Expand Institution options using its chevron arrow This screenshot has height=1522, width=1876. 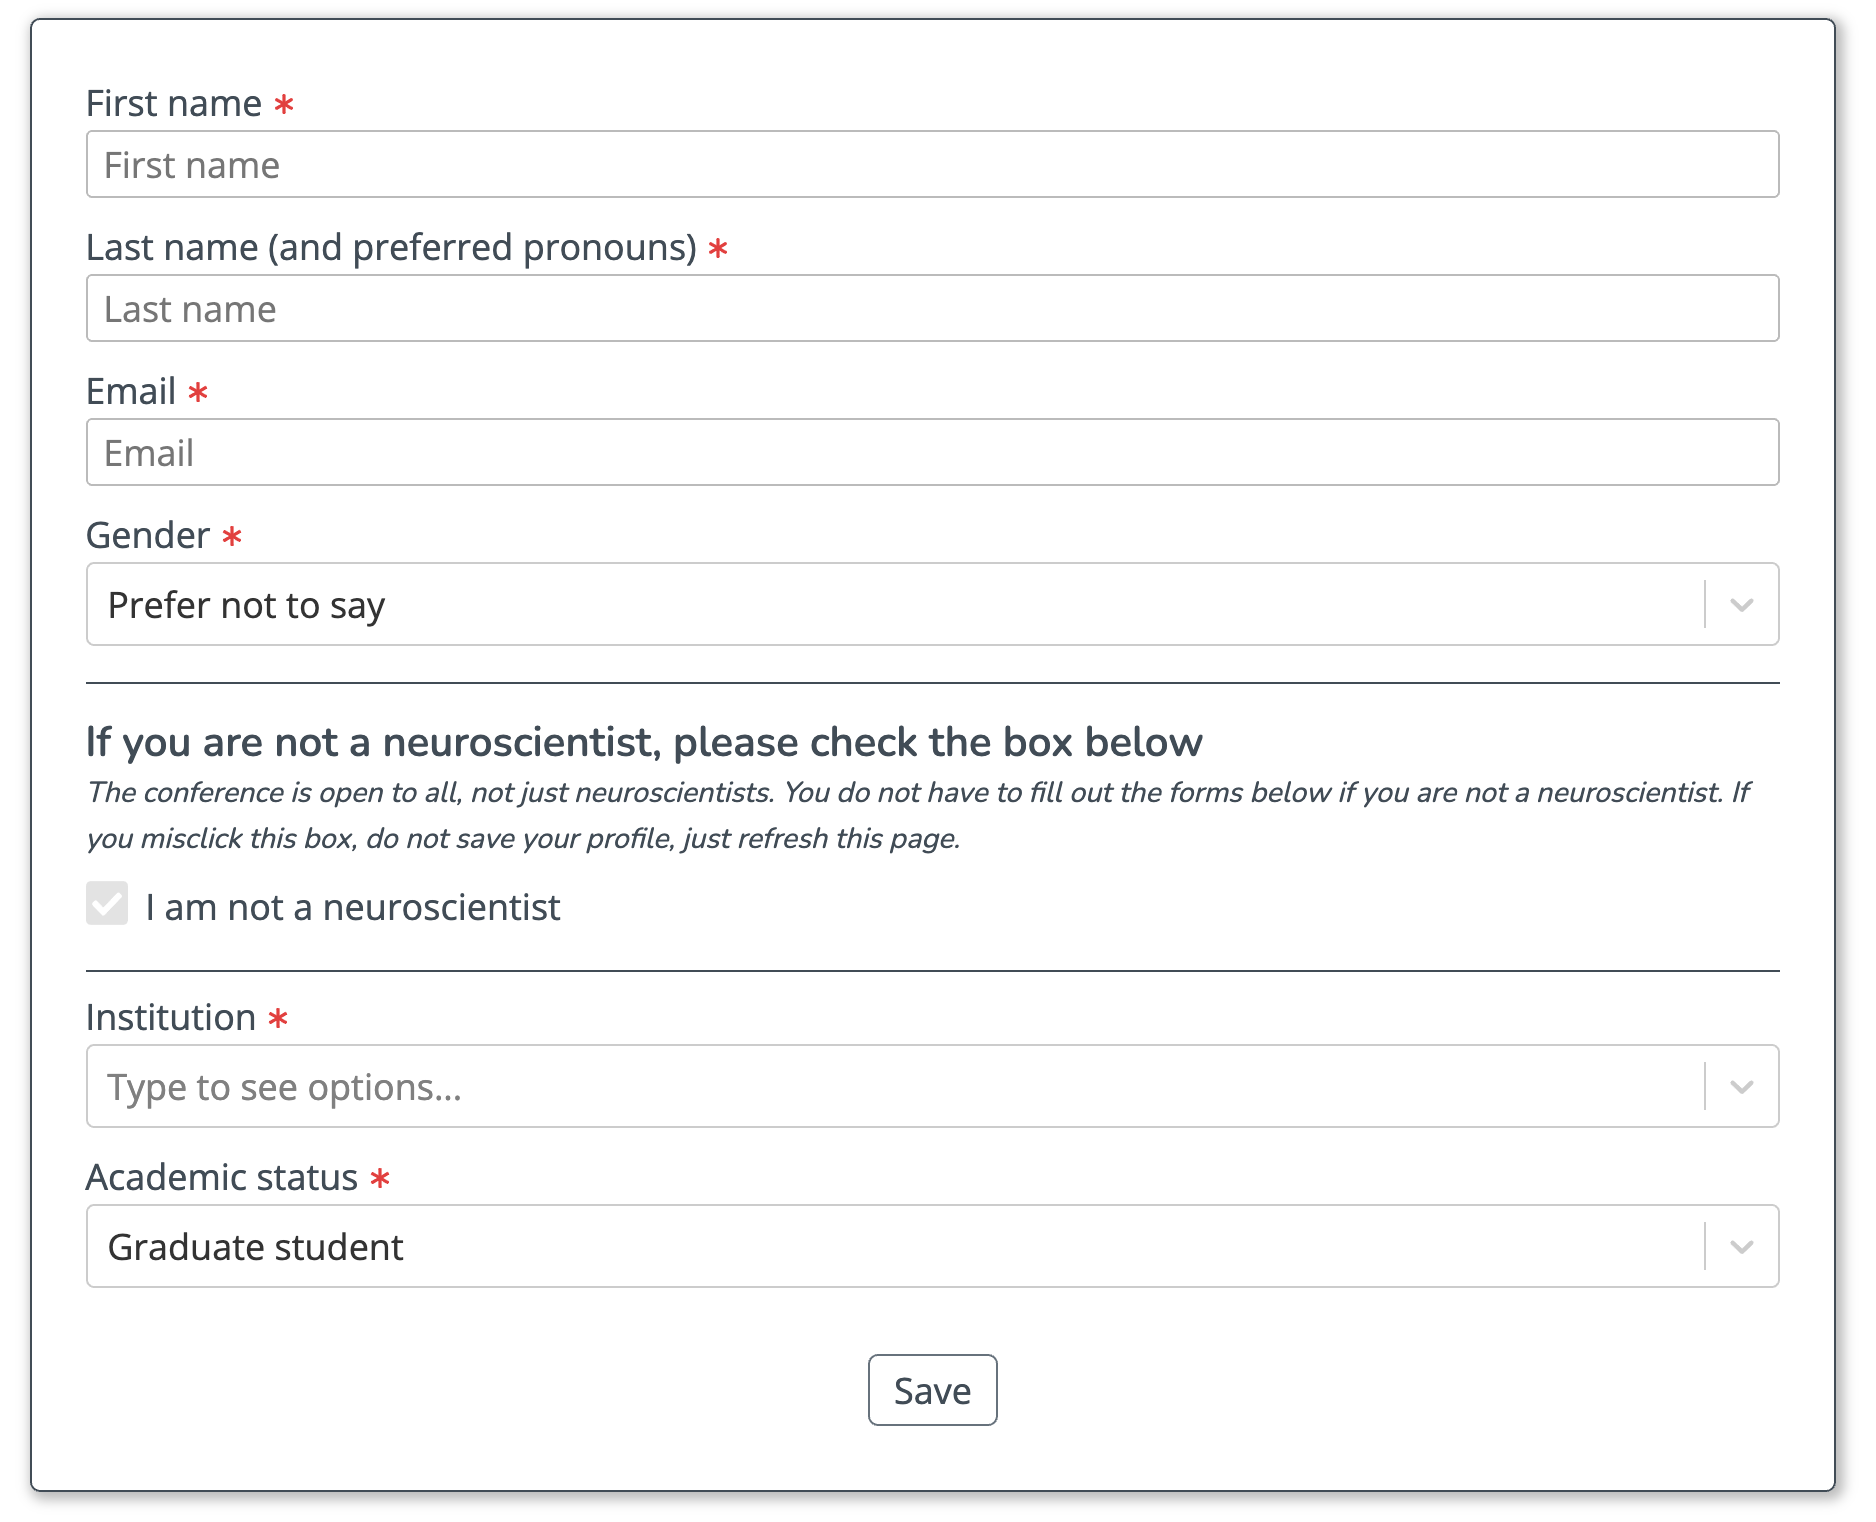point(1741,1087)
